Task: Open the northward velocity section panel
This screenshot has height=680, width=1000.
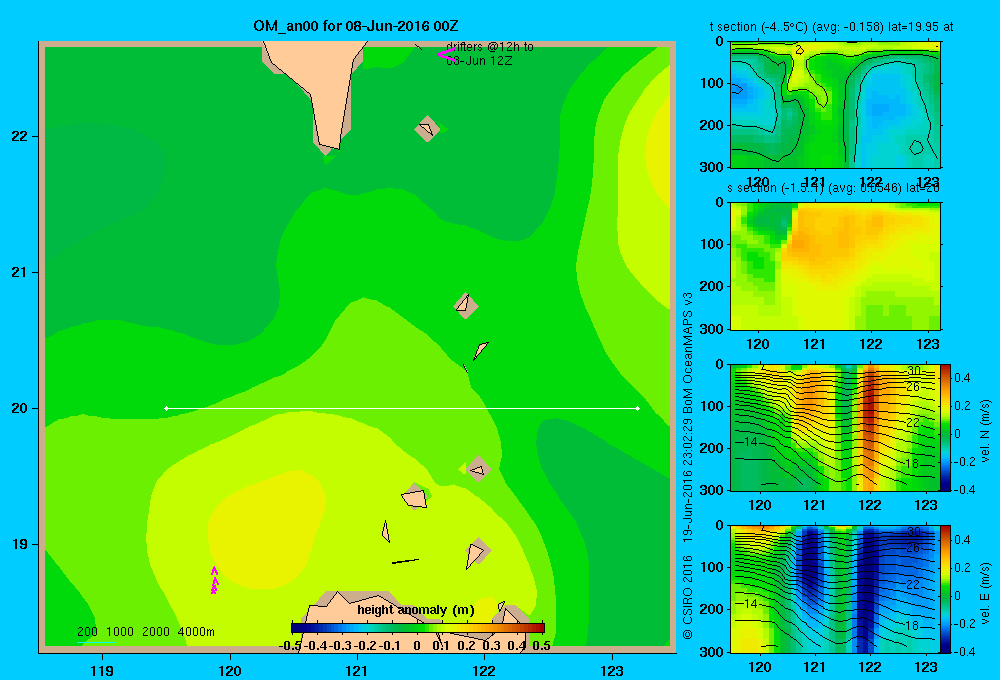Action: pyautogui.click(x=835, y=427)
